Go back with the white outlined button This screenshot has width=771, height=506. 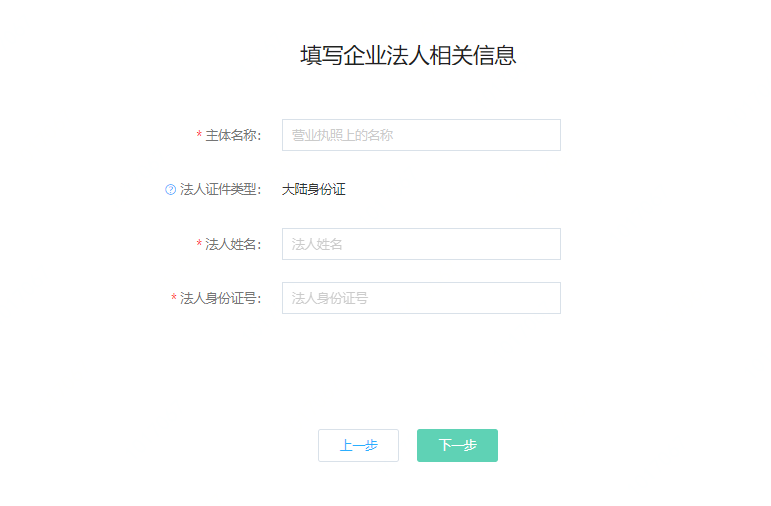(x=358, y=446)
